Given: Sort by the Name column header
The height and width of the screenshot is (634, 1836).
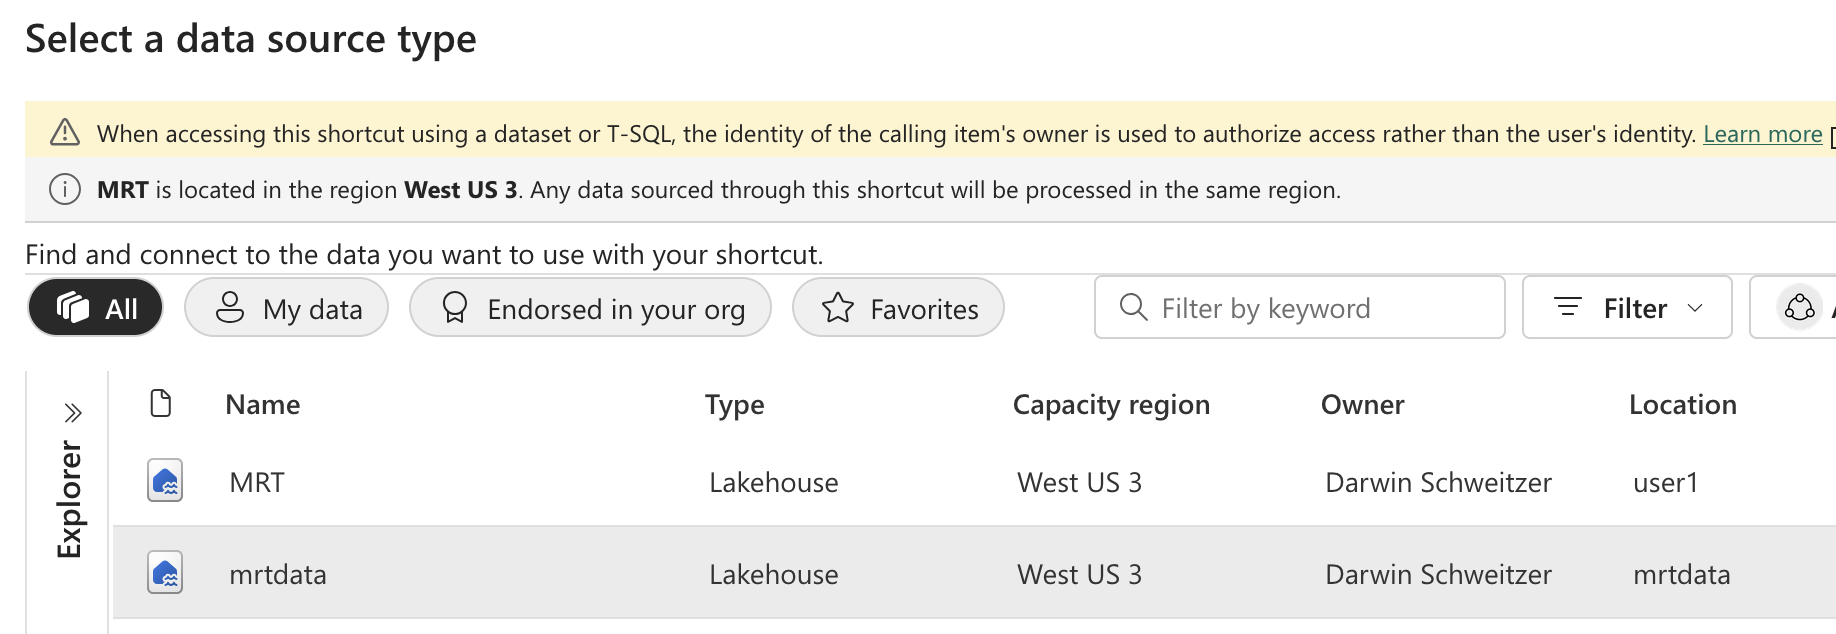Looking at the screenshot, I should tap(263, 404).
